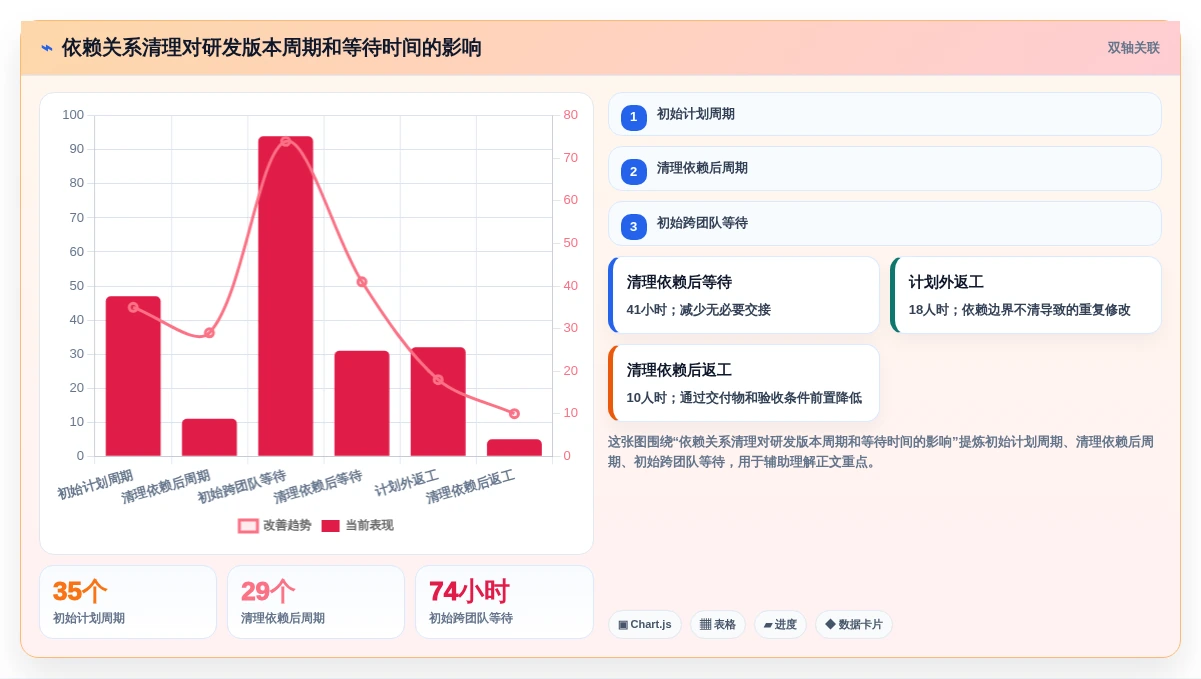Click left axis value 100

click(x=73, y=115)
